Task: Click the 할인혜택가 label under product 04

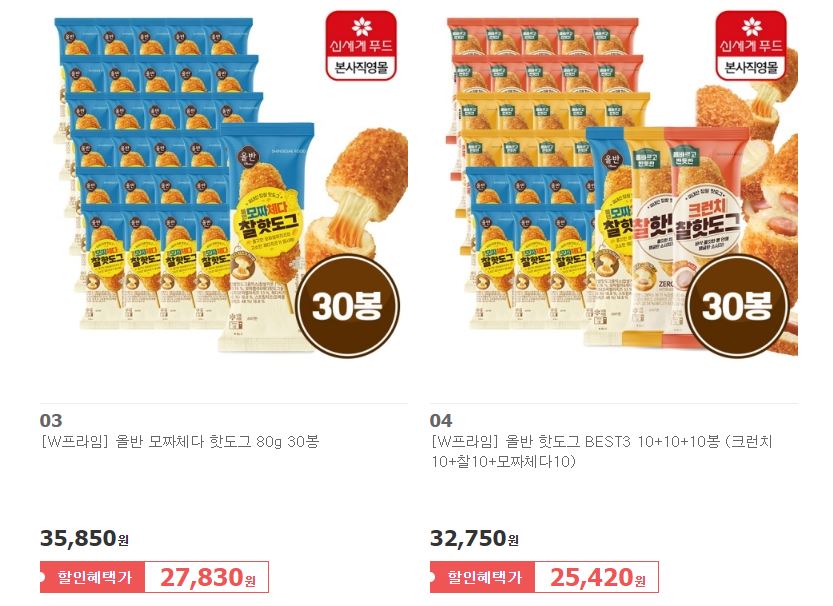Action: 483,577
